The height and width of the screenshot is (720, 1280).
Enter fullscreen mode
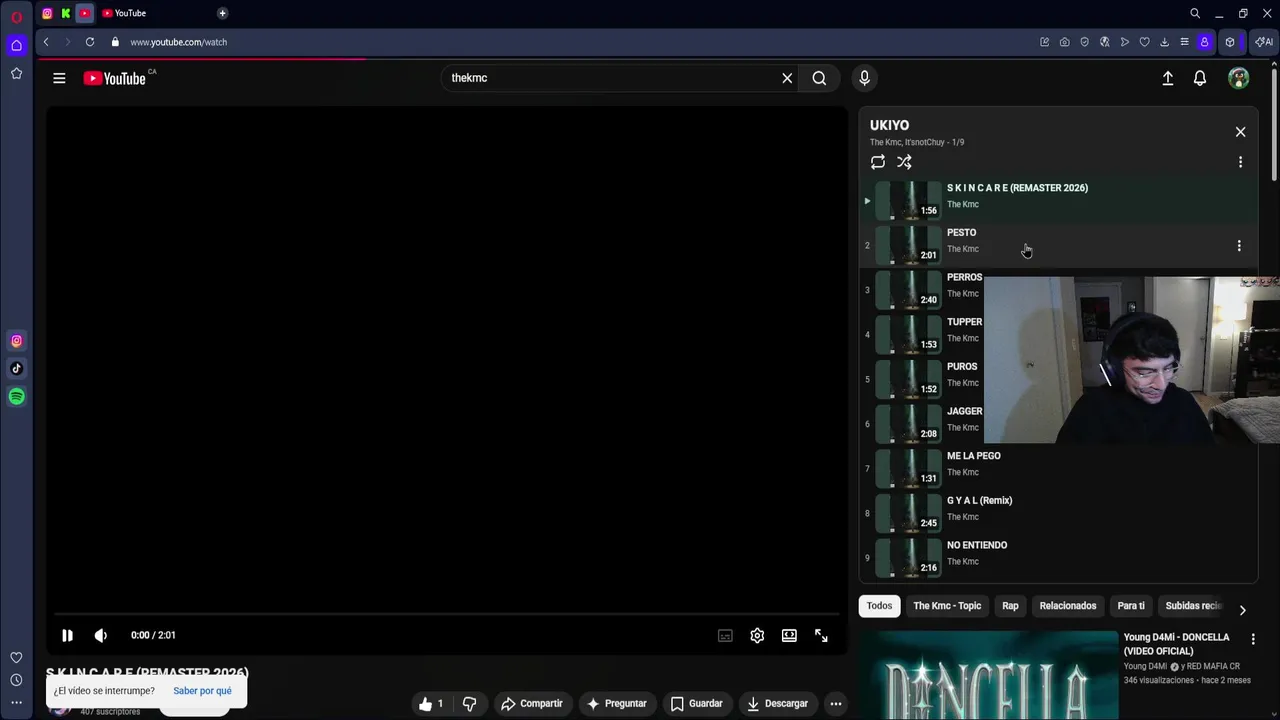coord(821,636)
